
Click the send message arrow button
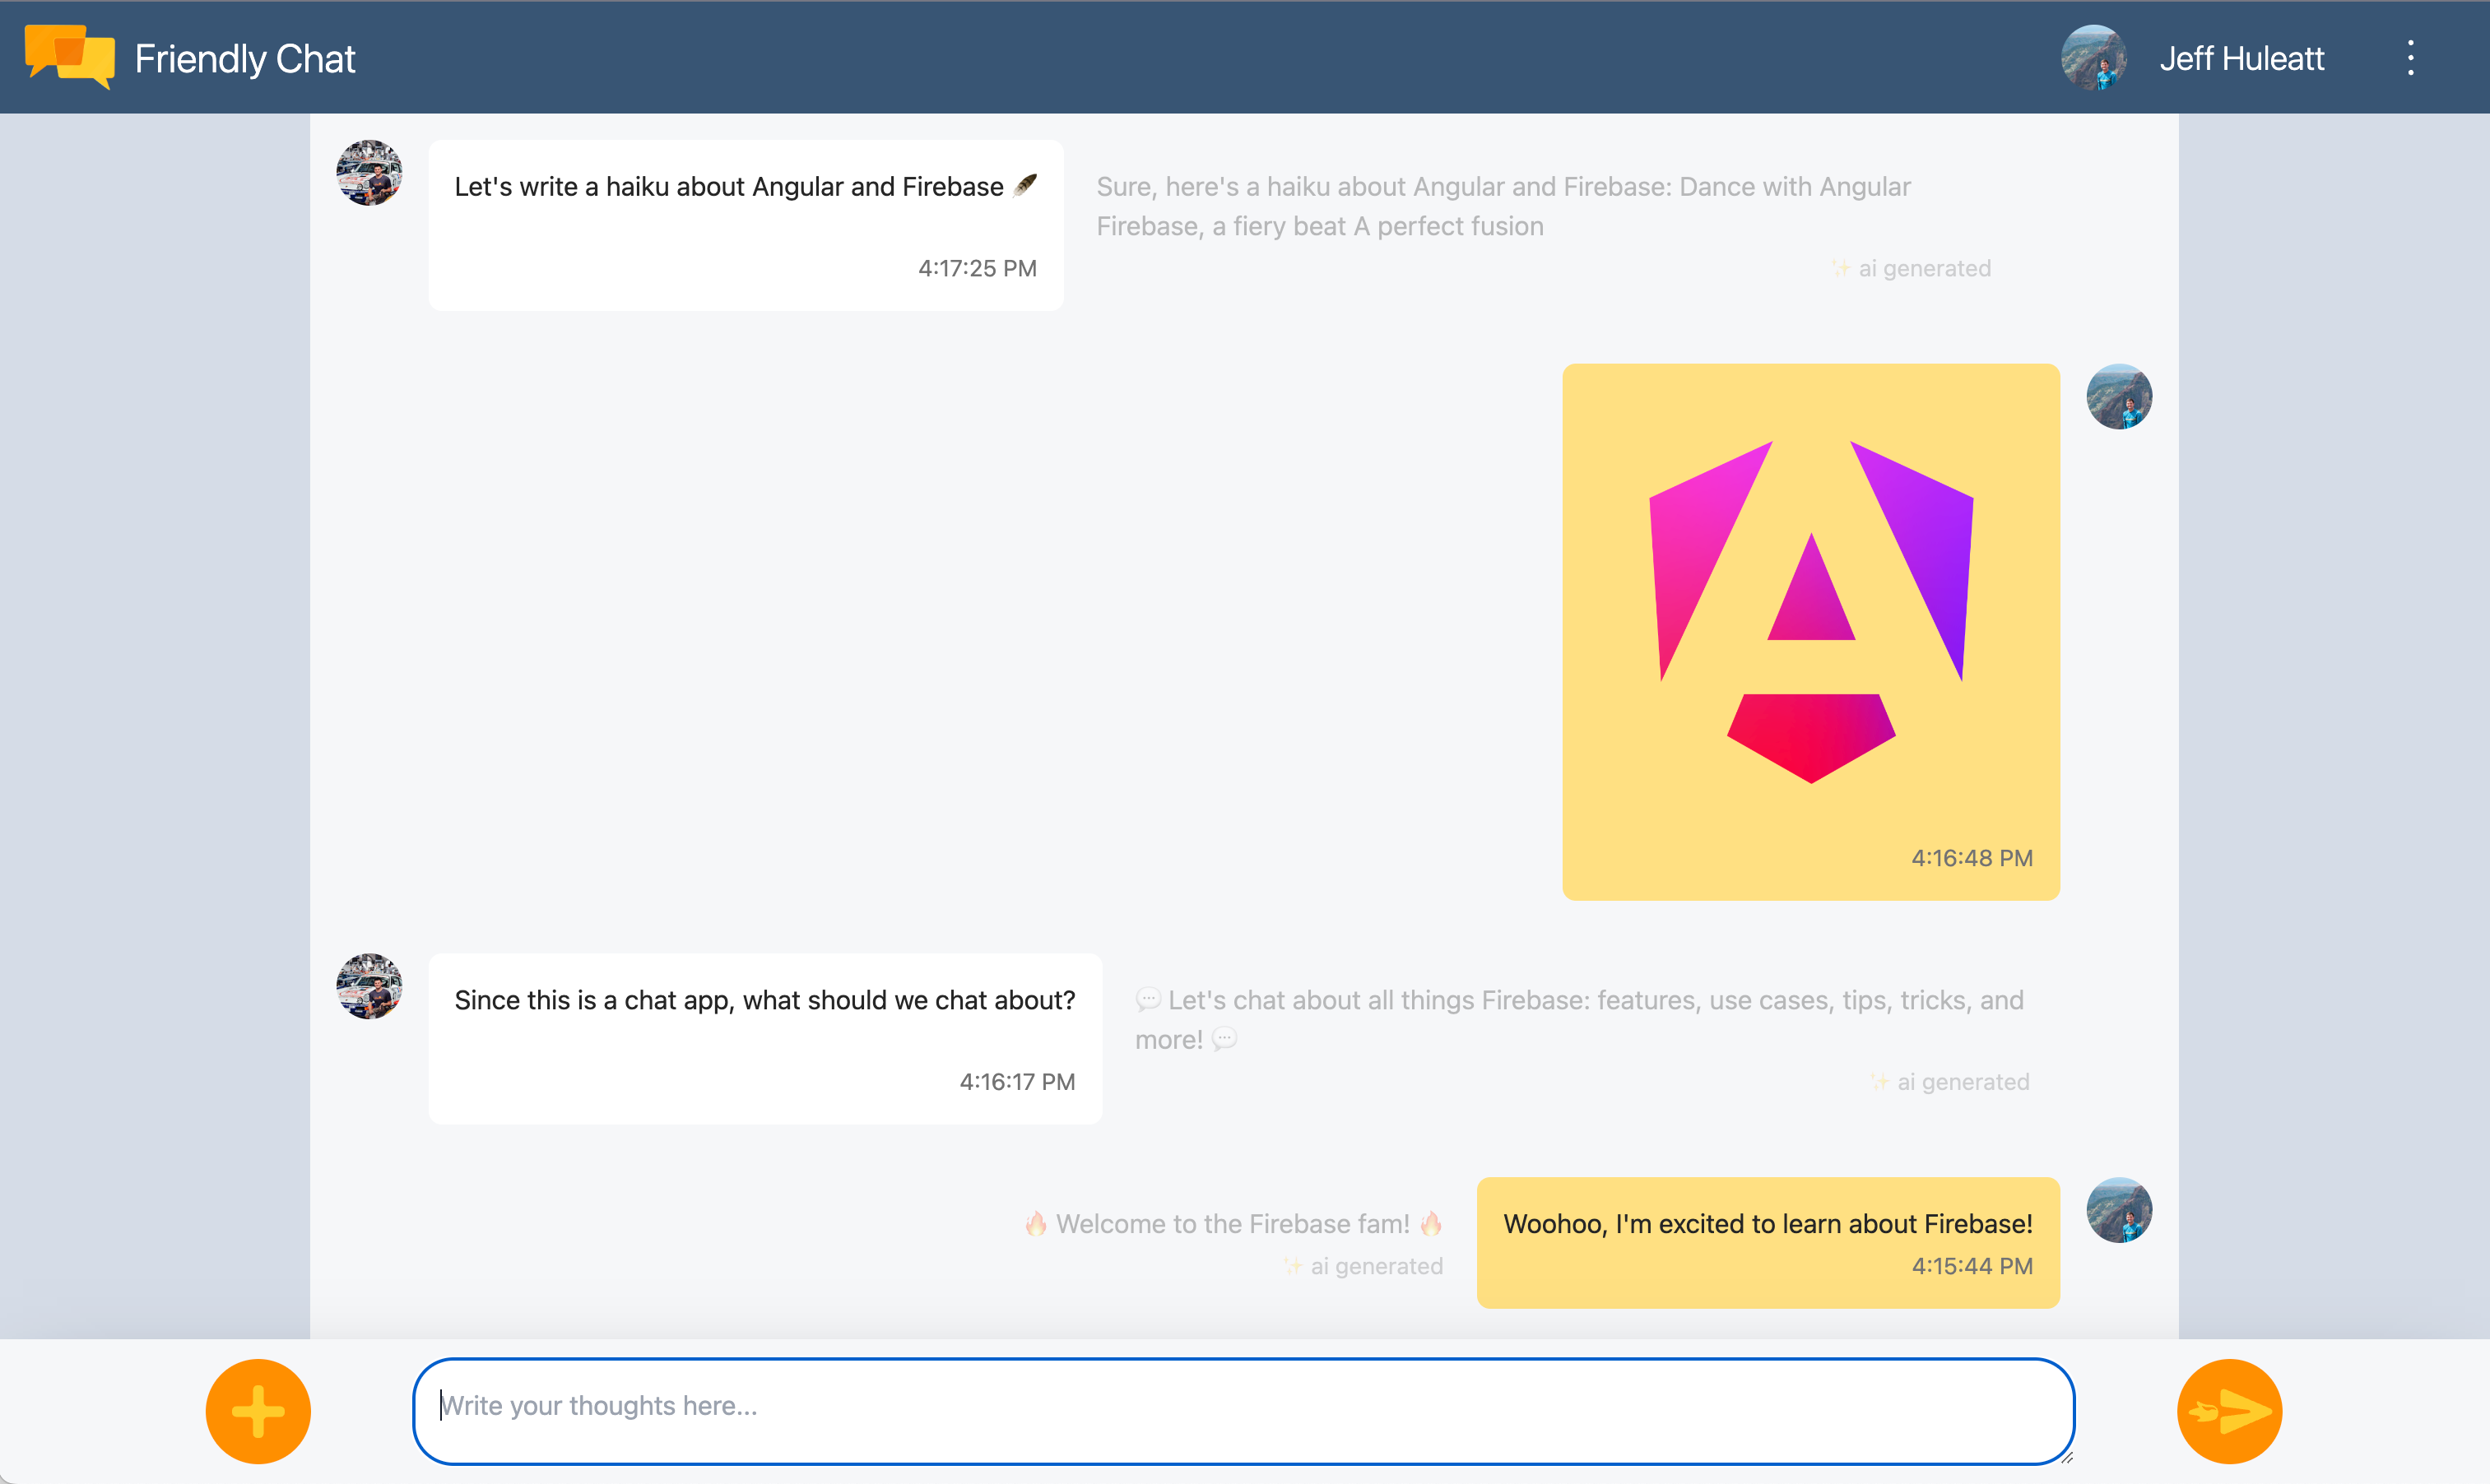(x=2228, y=1408)
